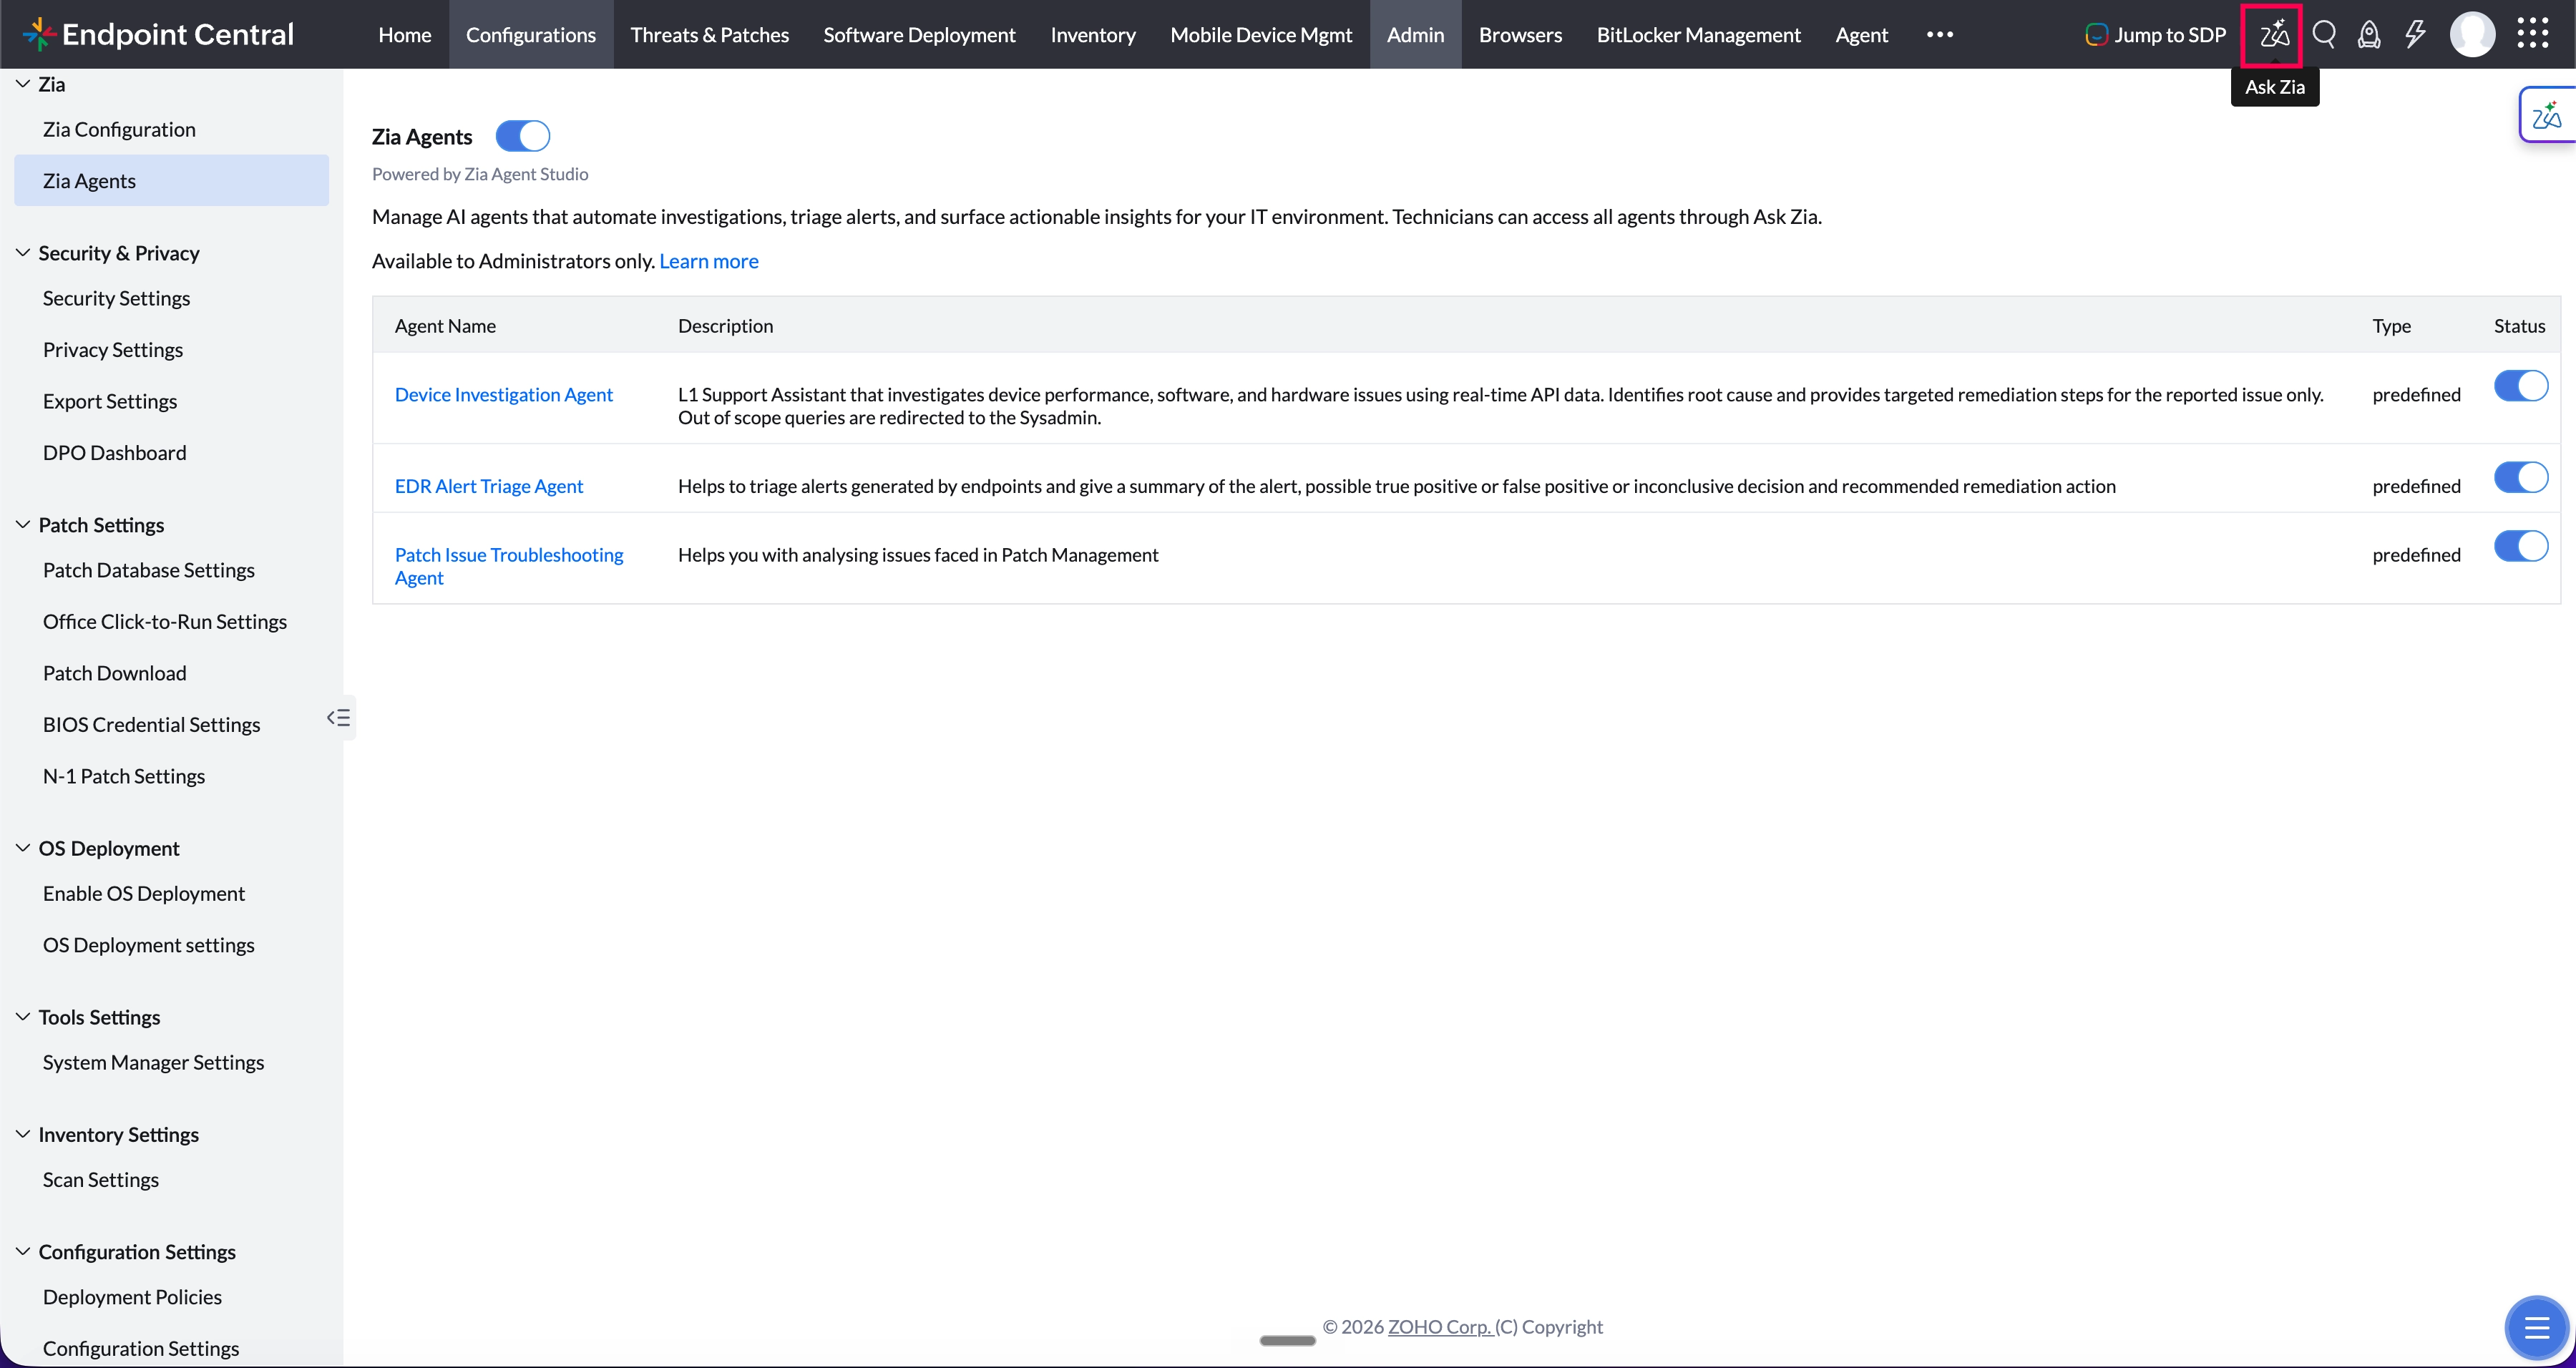Open Ask Zia from the top bar

point(2273,35)
